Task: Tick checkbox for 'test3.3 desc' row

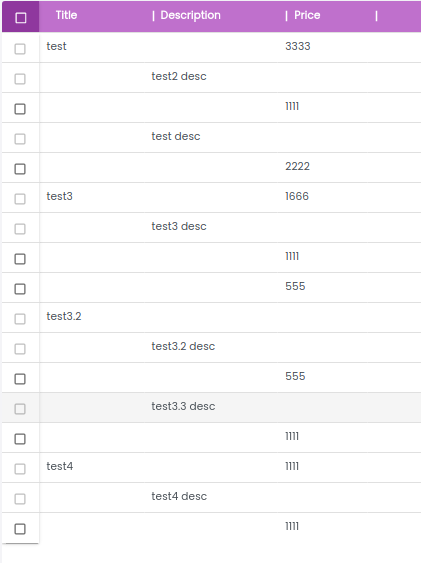Action: click(20, 409)
